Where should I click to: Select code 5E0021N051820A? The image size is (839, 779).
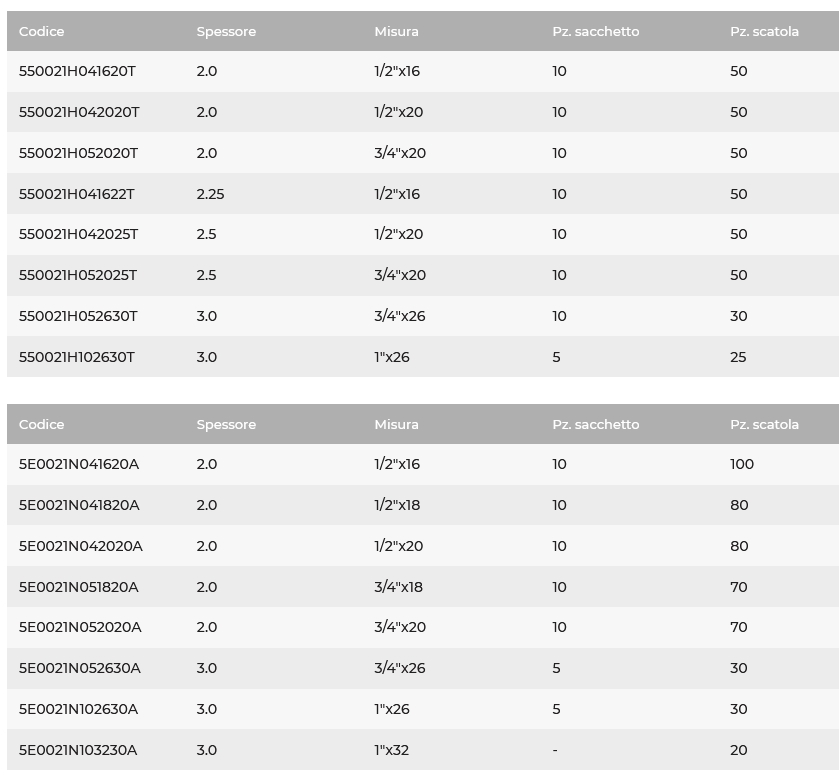tap(79, 587)
